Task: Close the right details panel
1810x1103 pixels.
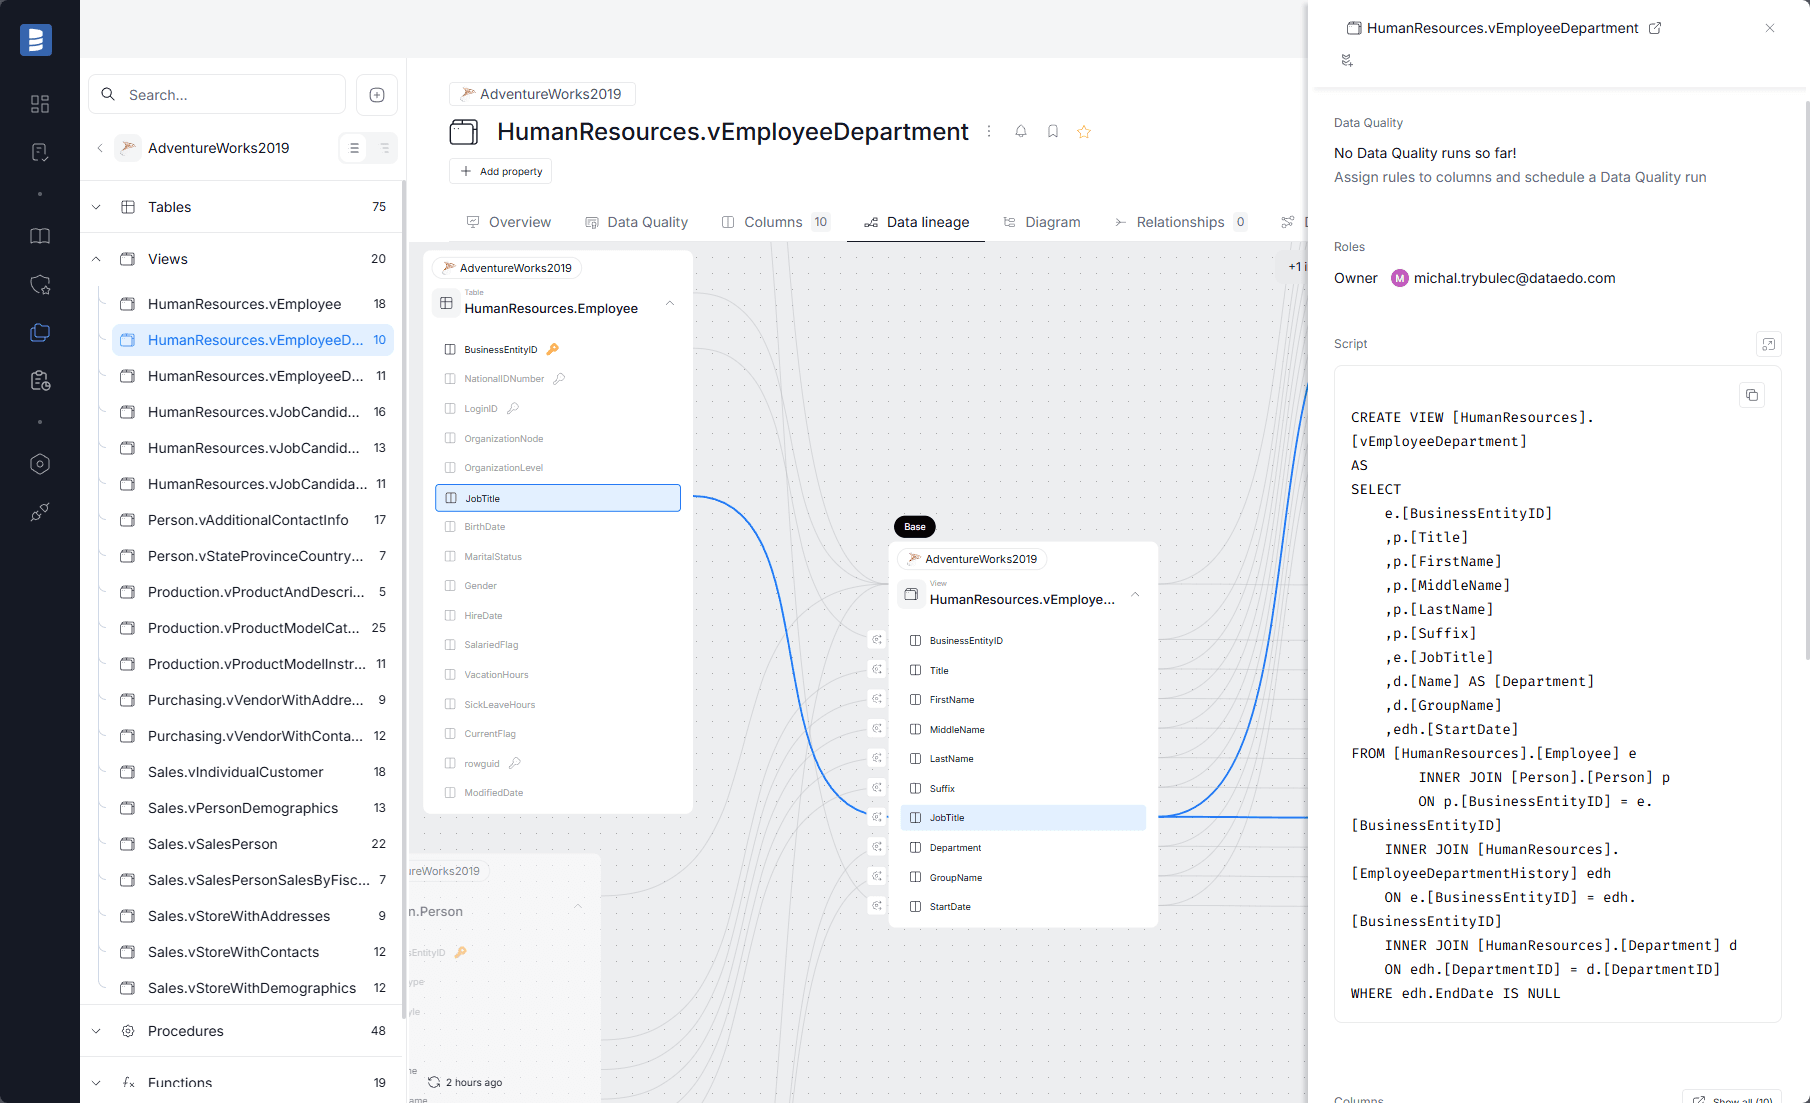Action: pos(1770,28)
